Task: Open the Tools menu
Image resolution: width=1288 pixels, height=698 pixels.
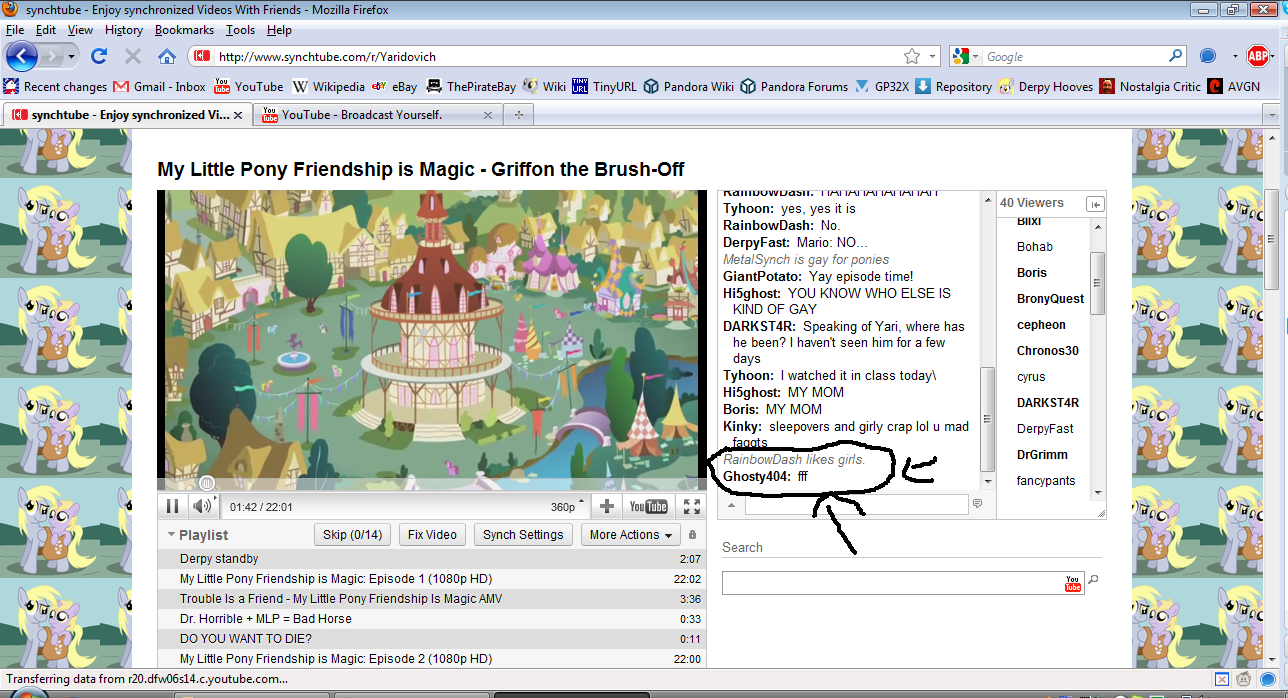Action: (240, 30)
